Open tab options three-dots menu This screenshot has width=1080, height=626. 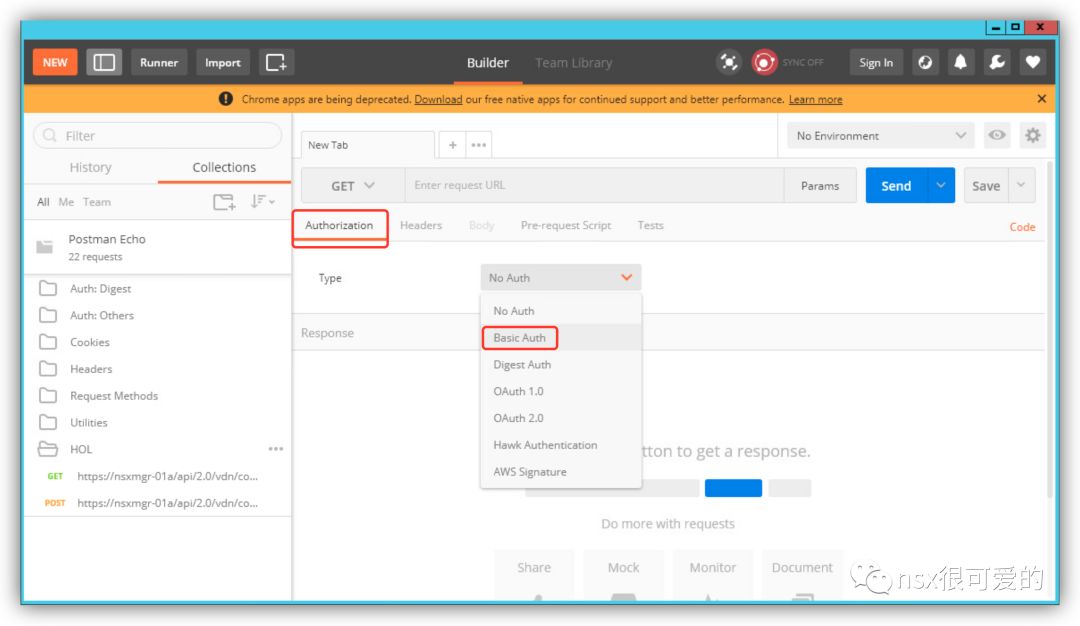pos(479,145)
